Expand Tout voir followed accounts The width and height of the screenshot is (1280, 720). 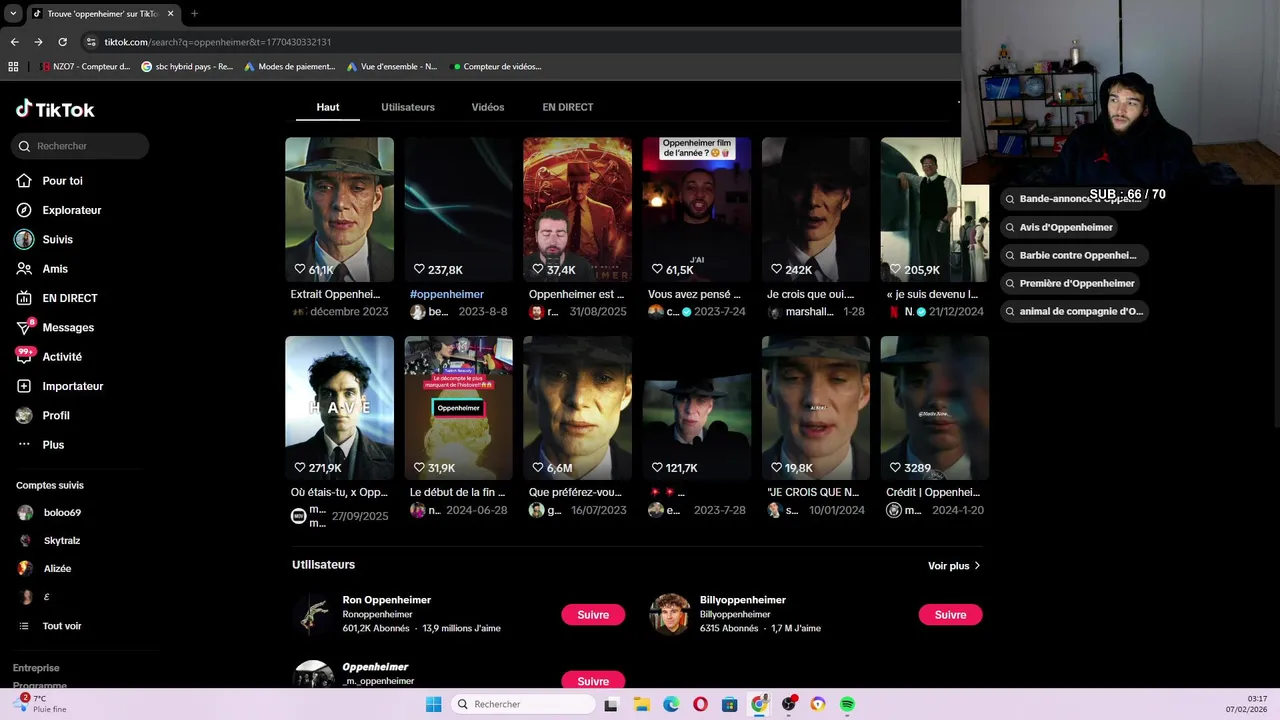tap(62, 626)
